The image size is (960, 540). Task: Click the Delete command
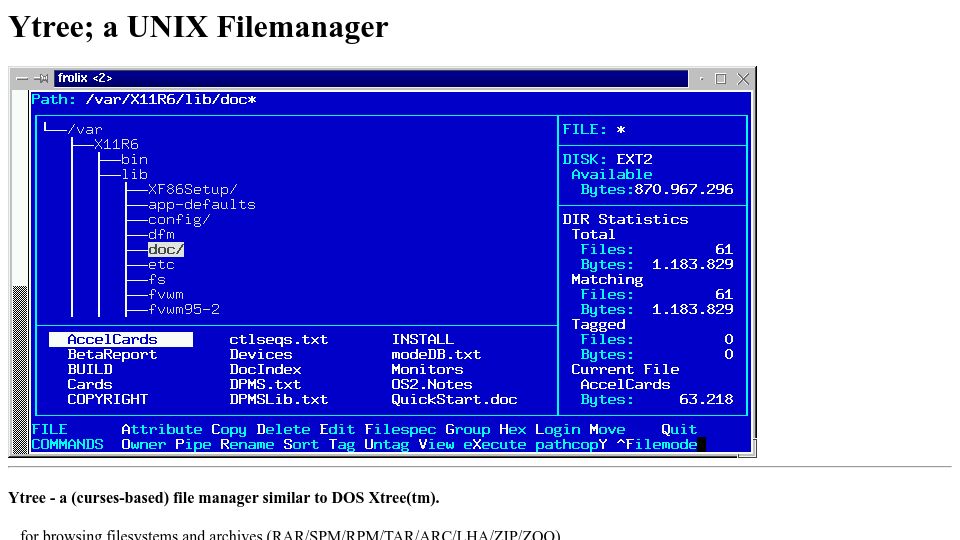(283, 429)
